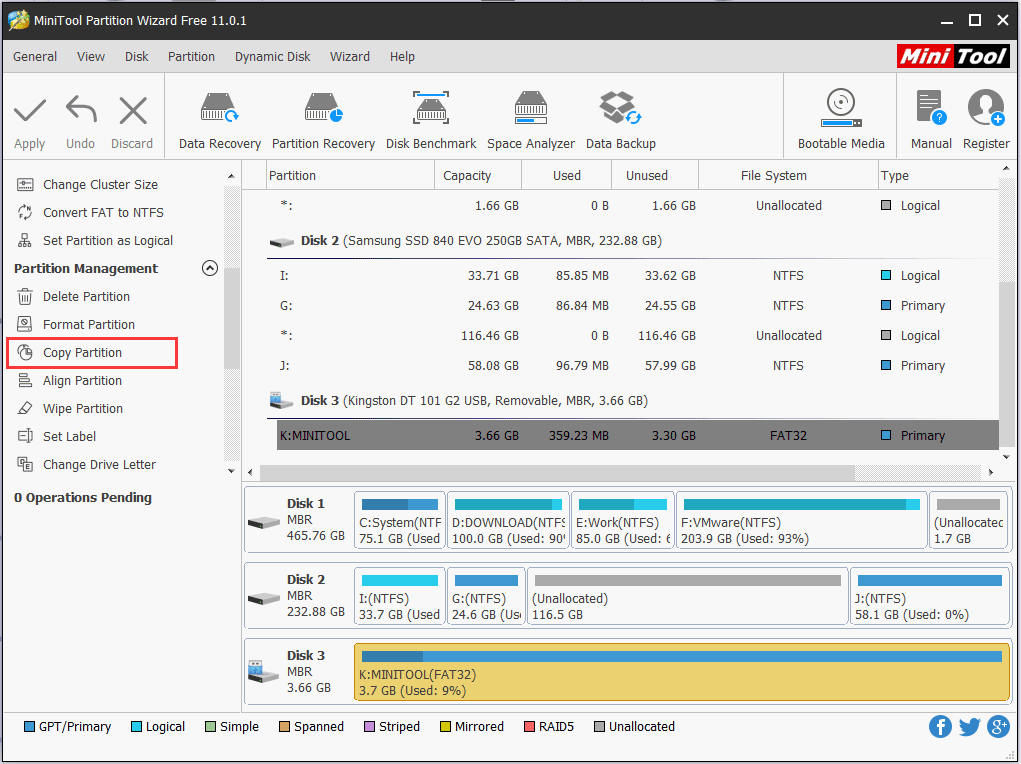The width and height of the screenshot is (1021, 764).
Task: Select the 116.46 GB unallocated row
Action: click(x=637, y=335)
